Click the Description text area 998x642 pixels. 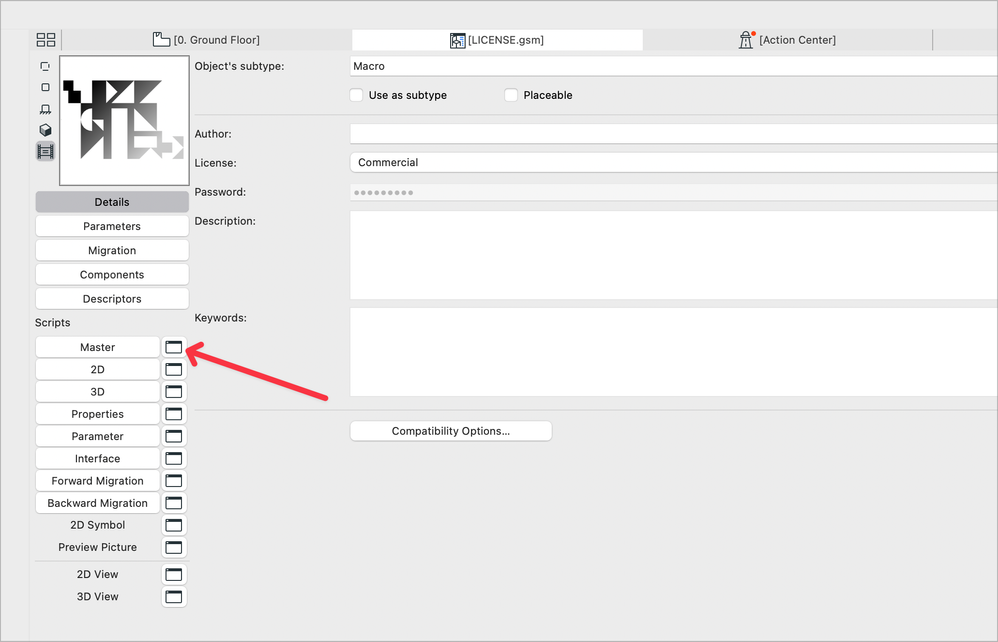673,255
